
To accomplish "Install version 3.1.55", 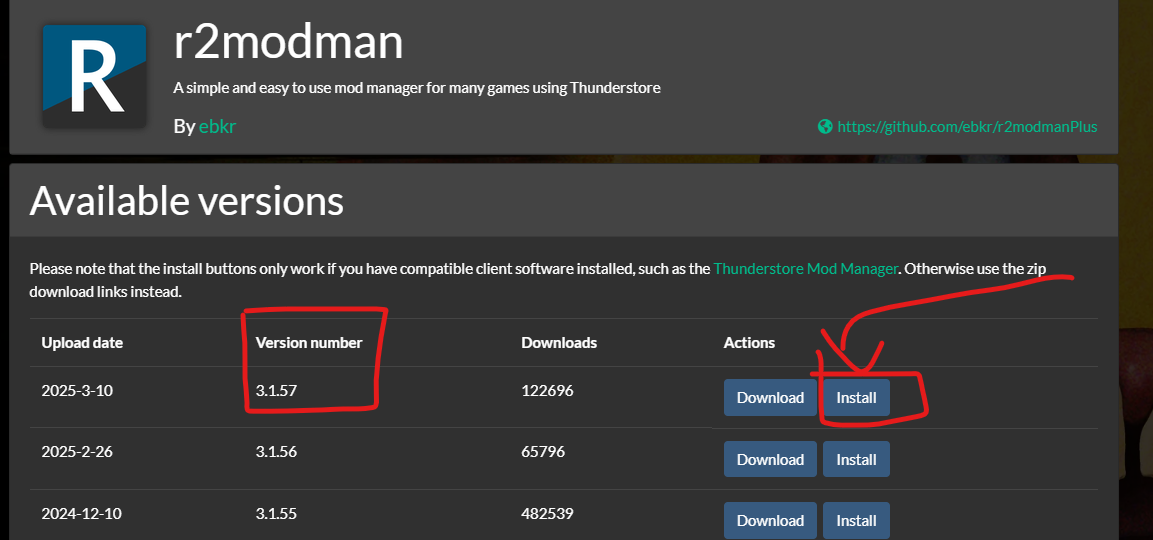I will 856,521.
